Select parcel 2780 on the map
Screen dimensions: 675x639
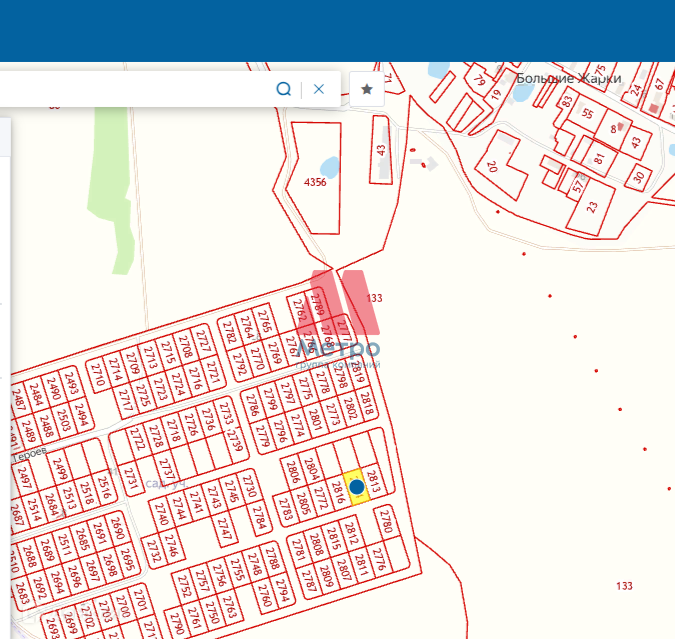pyautogui.click(x=387, y=521)
